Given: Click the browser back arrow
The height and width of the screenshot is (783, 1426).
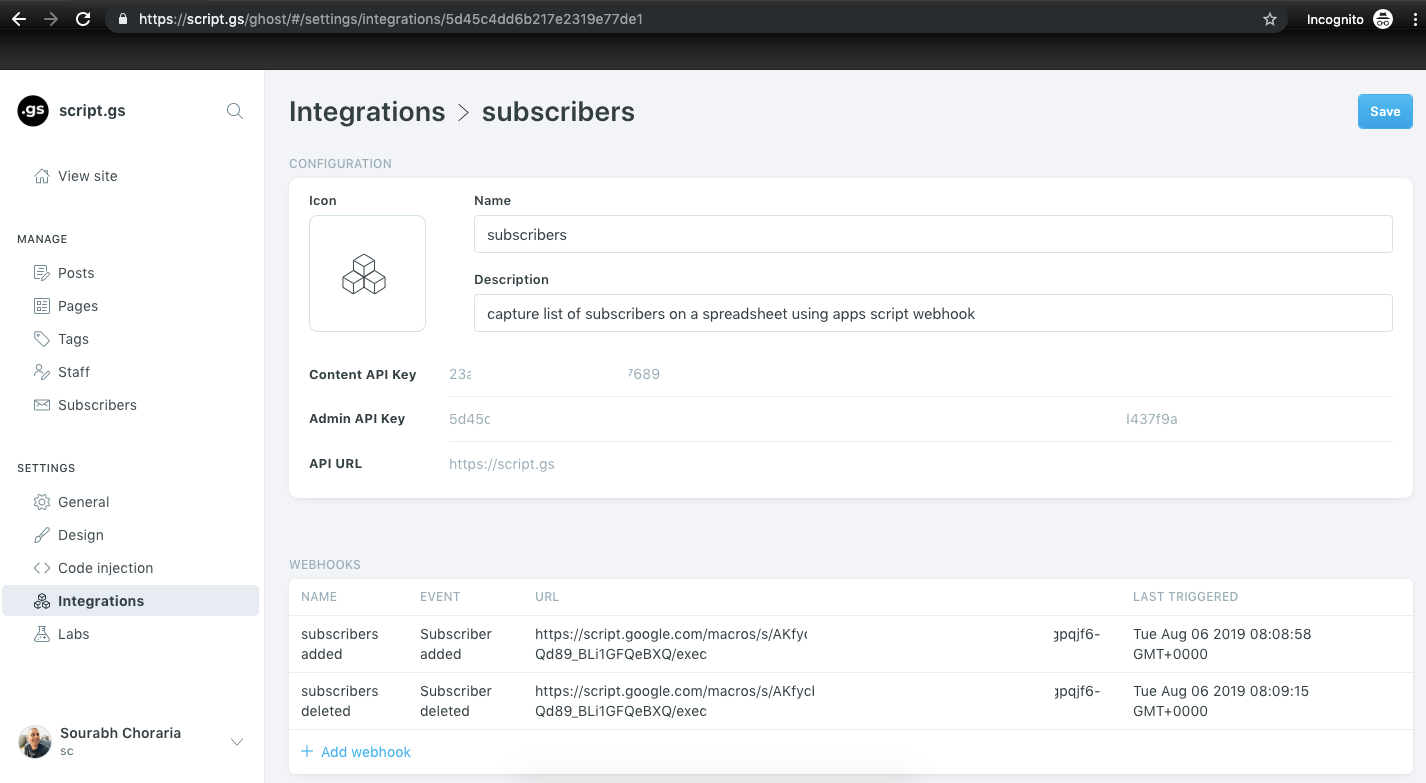Looking at the screenshot, I should click(x=18, y=19).
